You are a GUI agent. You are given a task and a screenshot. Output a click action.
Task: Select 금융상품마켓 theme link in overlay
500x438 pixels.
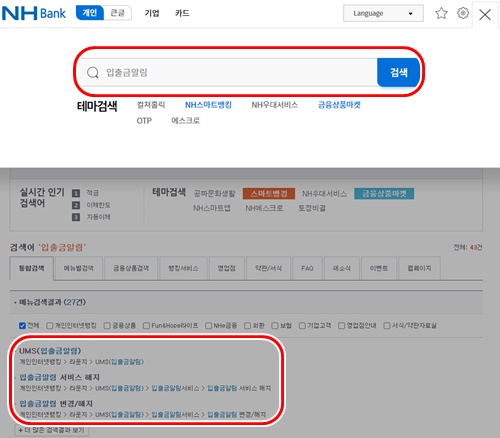[x=339, y=105]
